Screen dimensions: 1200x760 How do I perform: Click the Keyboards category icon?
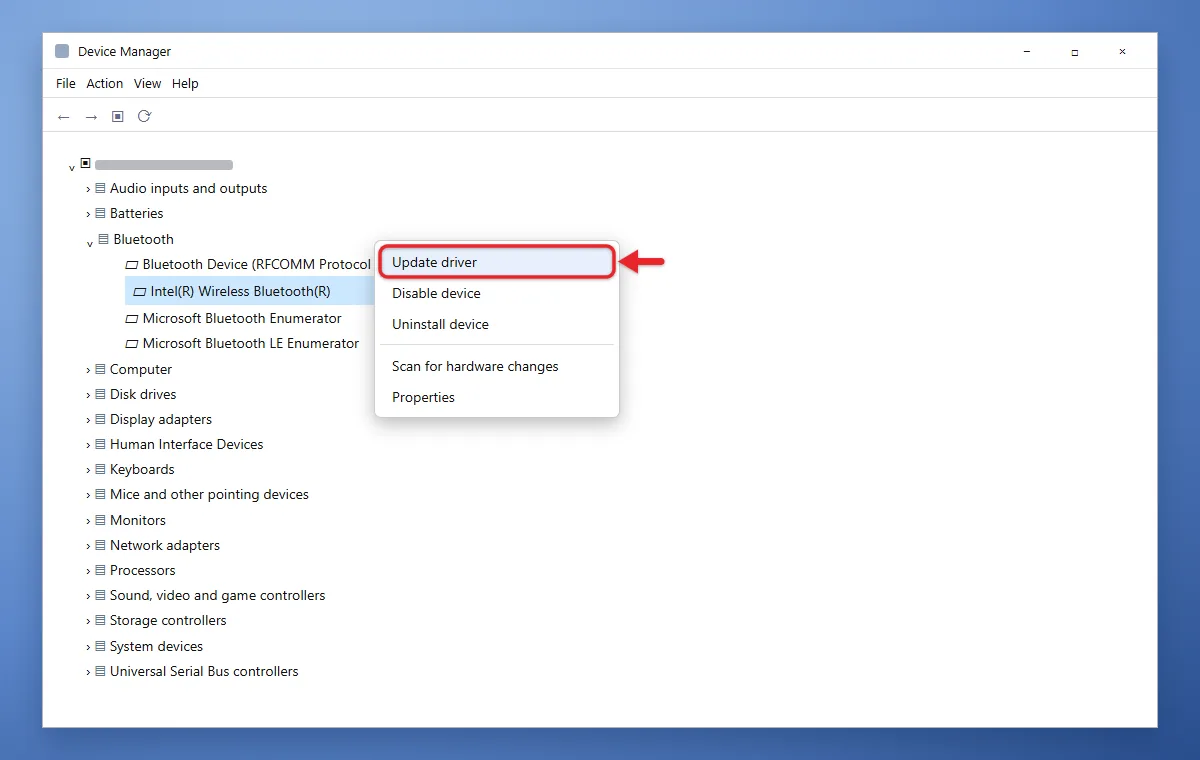[x=100, y=469]
